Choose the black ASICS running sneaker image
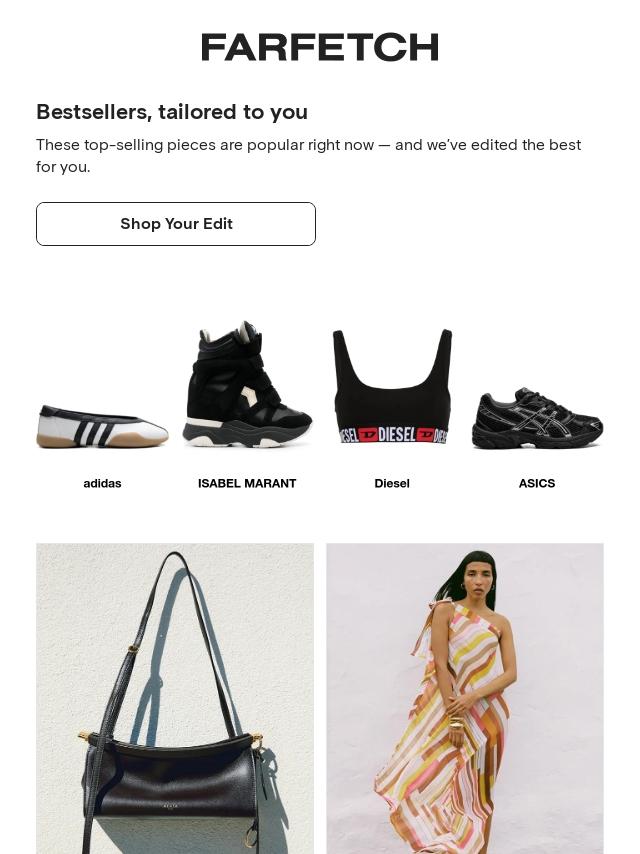The image size is (640, 854). point(537,418)
